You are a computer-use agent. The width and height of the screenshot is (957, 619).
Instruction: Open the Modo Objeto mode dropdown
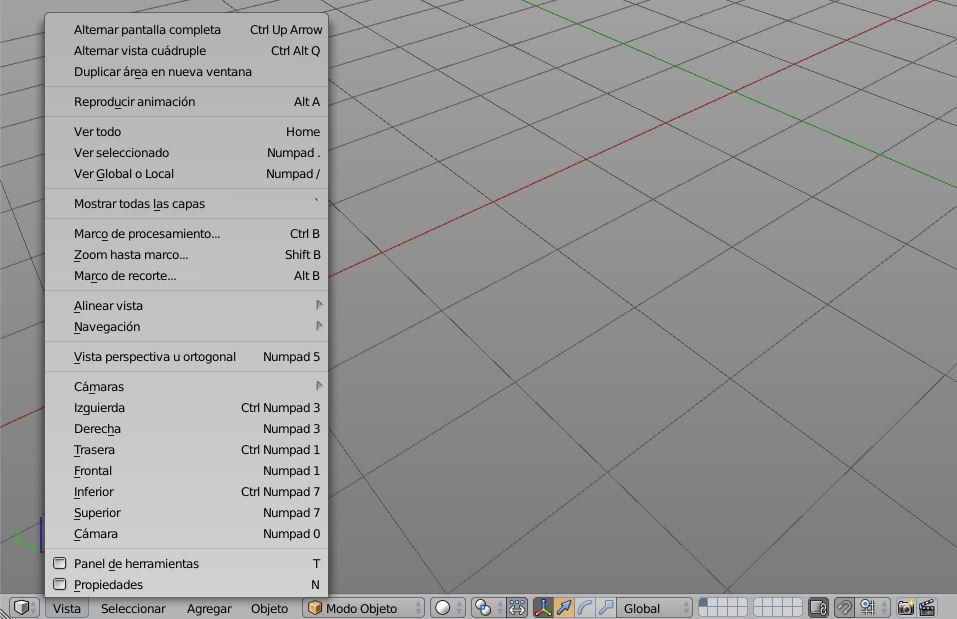364,608
